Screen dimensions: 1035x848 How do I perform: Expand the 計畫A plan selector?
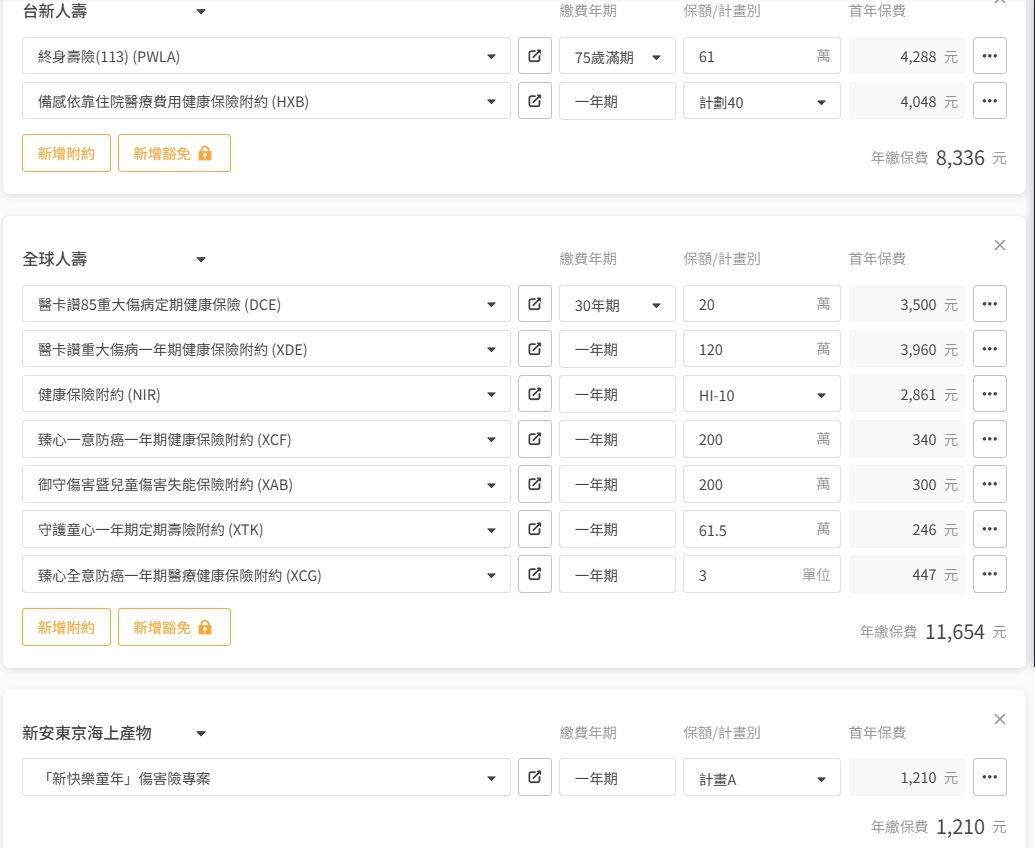[761, 778]
